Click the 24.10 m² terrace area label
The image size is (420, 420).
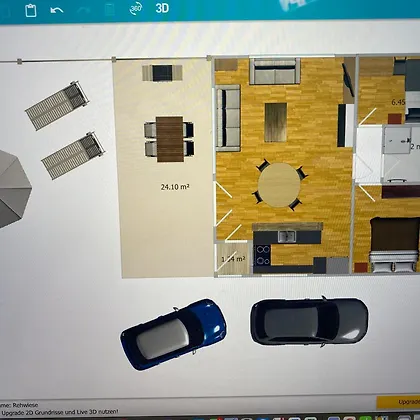[x=175, y=187]
